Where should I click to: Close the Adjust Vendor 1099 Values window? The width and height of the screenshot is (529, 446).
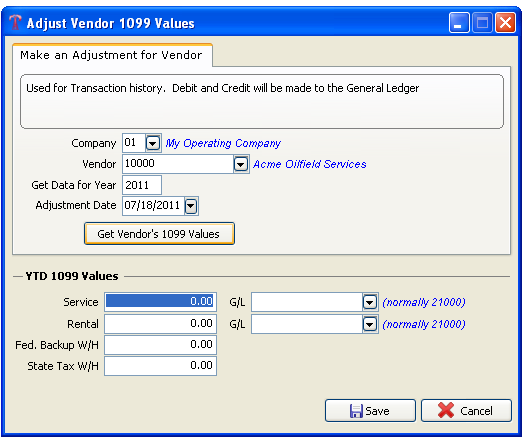(505, 23)
